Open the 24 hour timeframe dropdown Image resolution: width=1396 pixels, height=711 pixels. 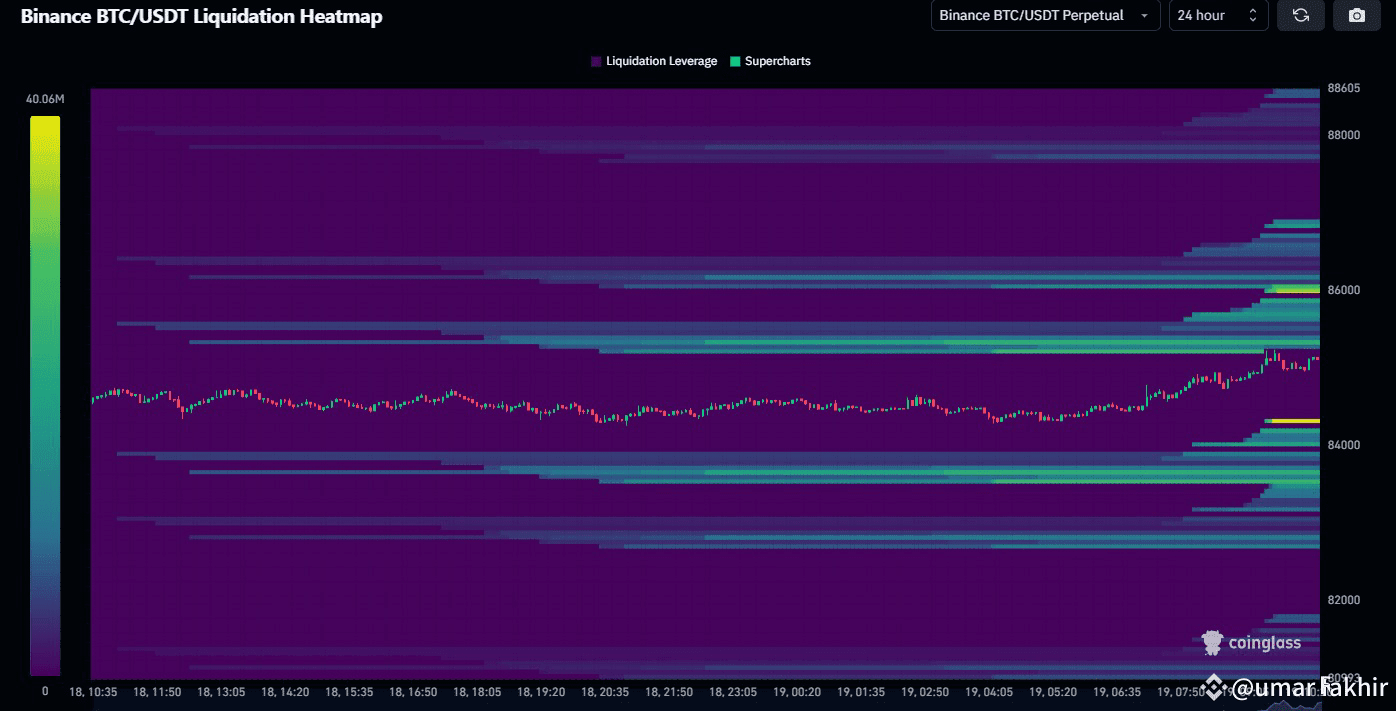(x=1218, y=15)
